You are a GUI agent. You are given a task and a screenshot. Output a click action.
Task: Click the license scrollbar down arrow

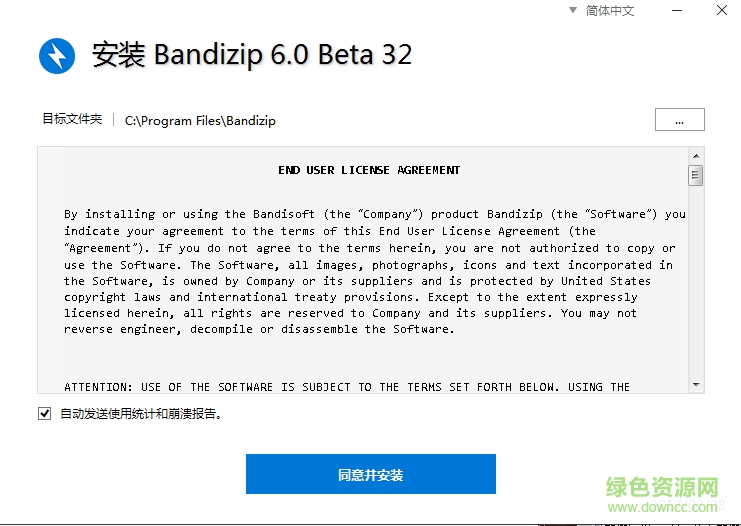pyautogui.click(x=695, y=385)
